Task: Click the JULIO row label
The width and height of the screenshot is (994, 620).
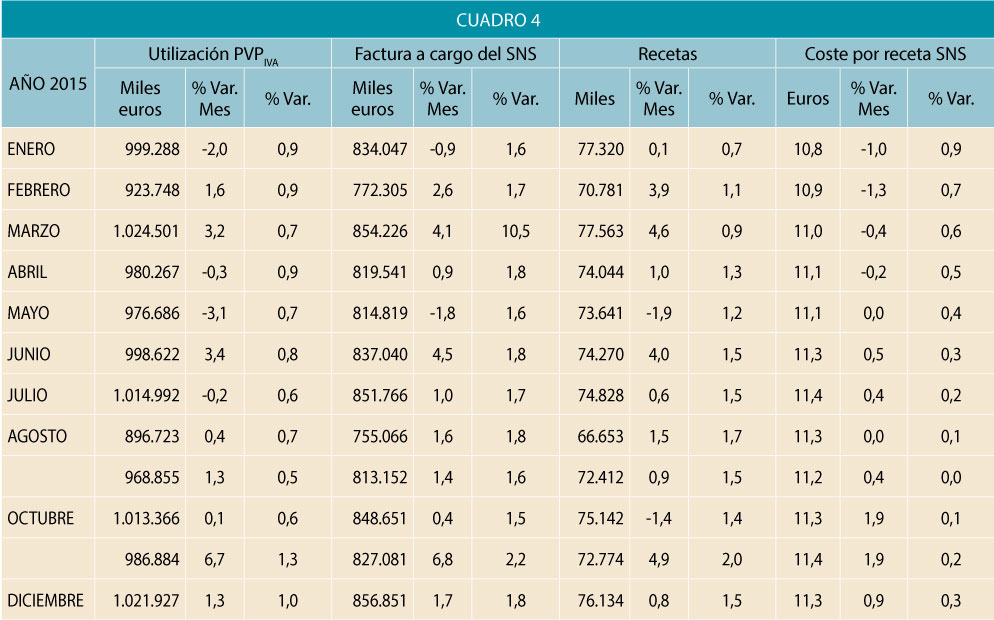Action: (x=27, y=395)
